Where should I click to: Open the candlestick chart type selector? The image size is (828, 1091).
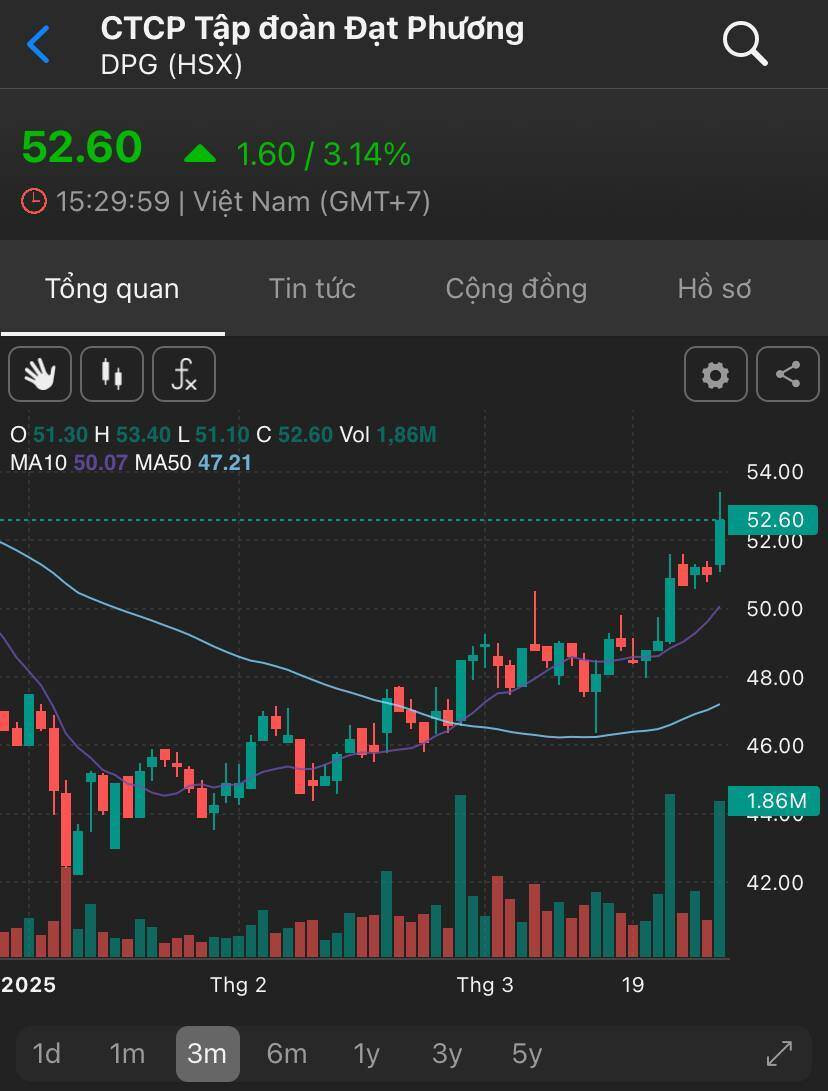112,374
